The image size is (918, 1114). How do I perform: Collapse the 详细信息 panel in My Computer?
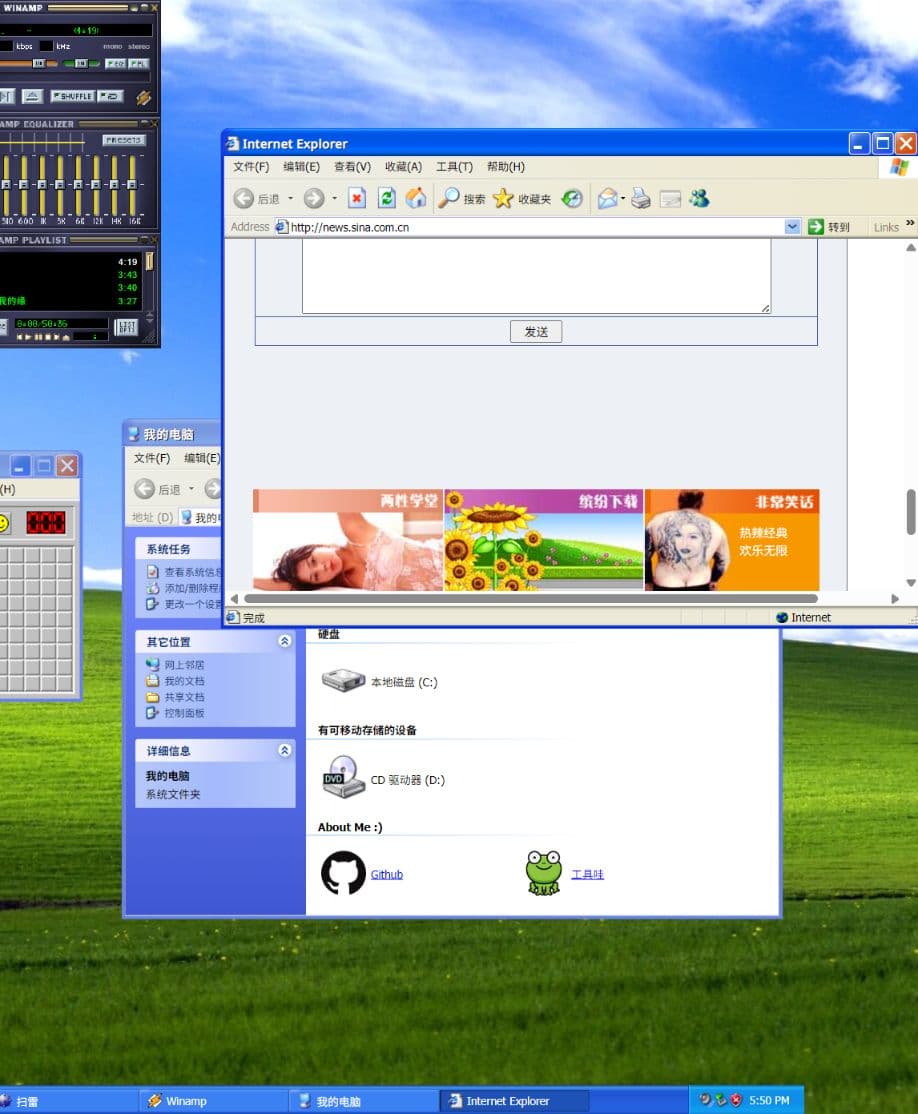(284, 750)
